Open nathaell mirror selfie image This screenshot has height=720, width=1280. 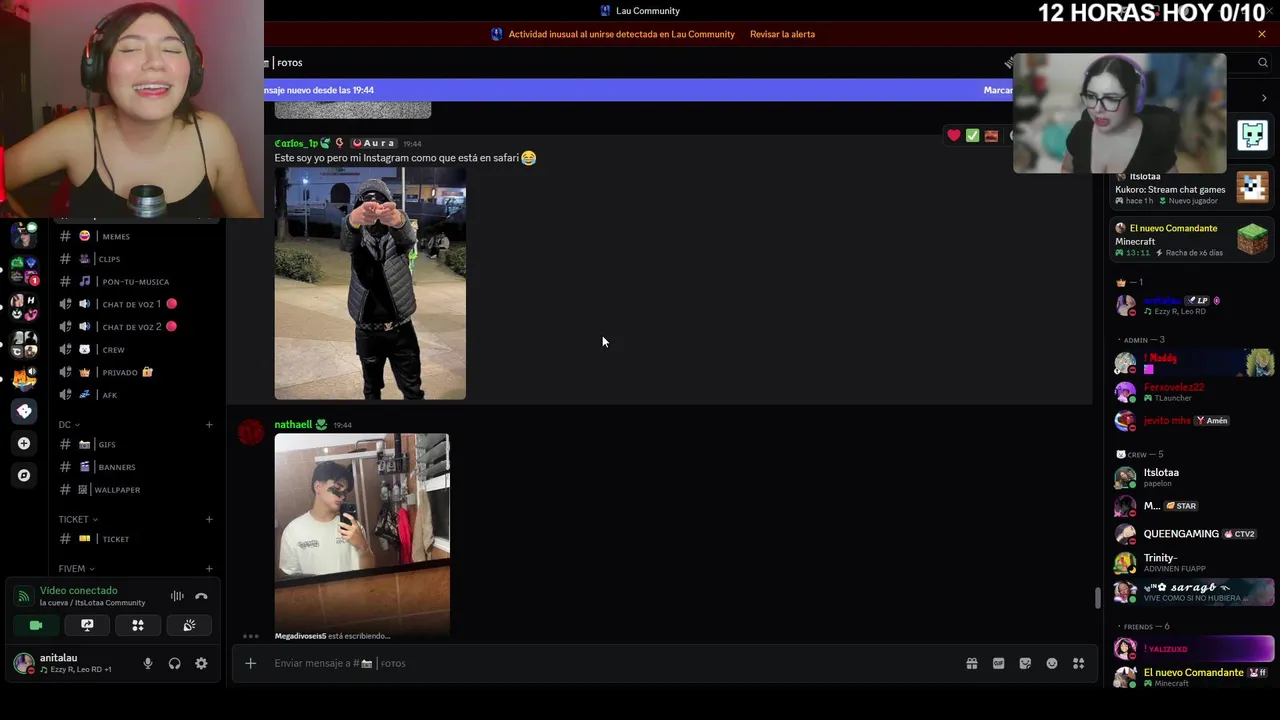pos(362,535)
